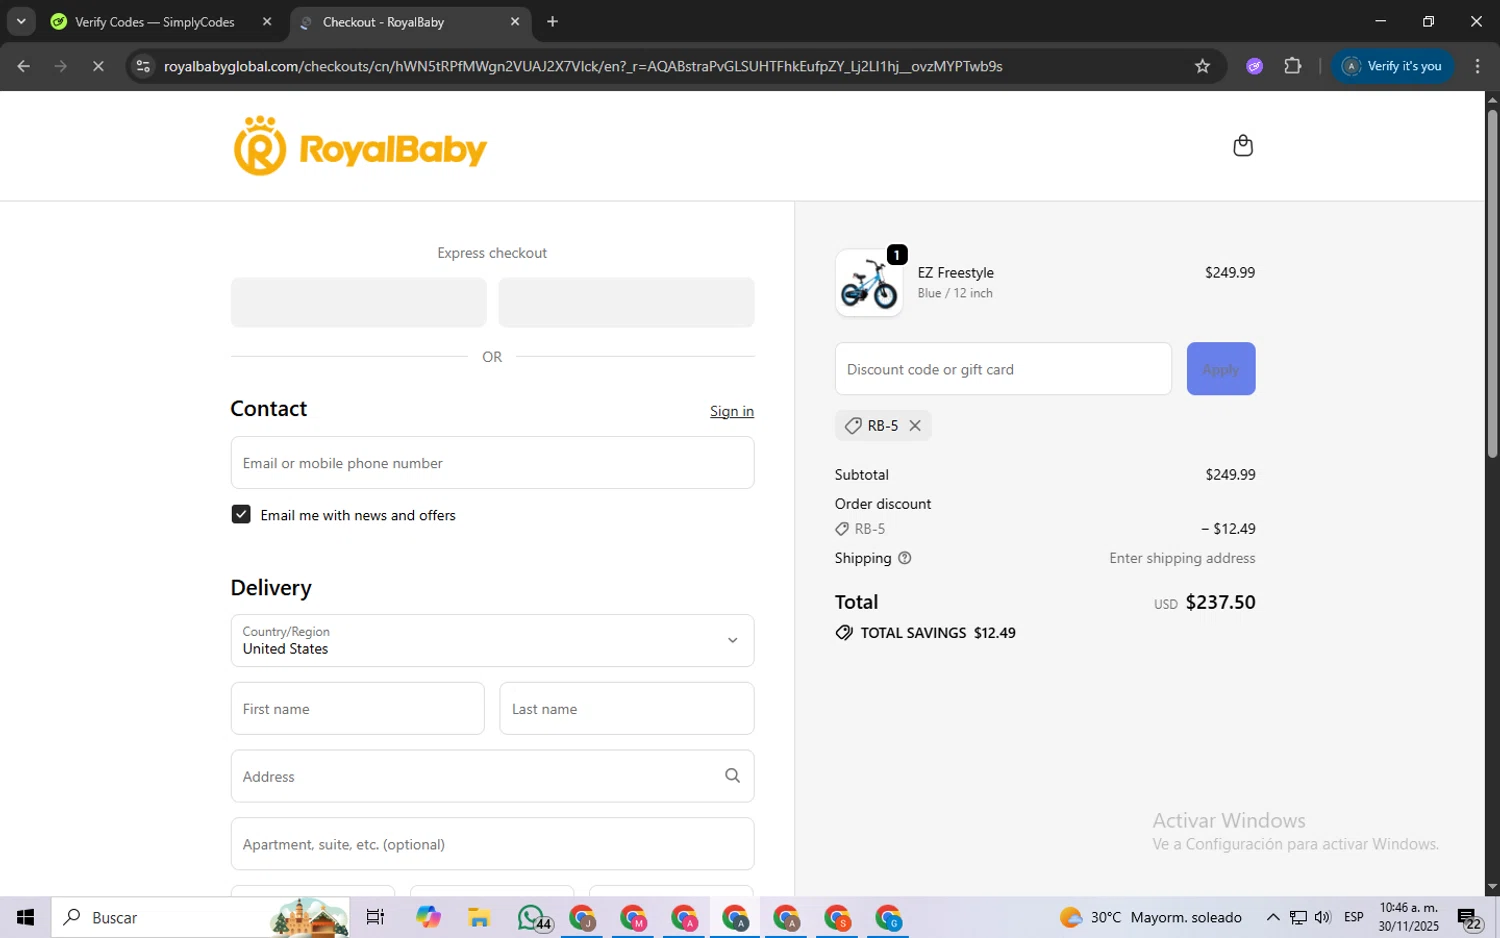Click the weather widget 30°C

1150,917
